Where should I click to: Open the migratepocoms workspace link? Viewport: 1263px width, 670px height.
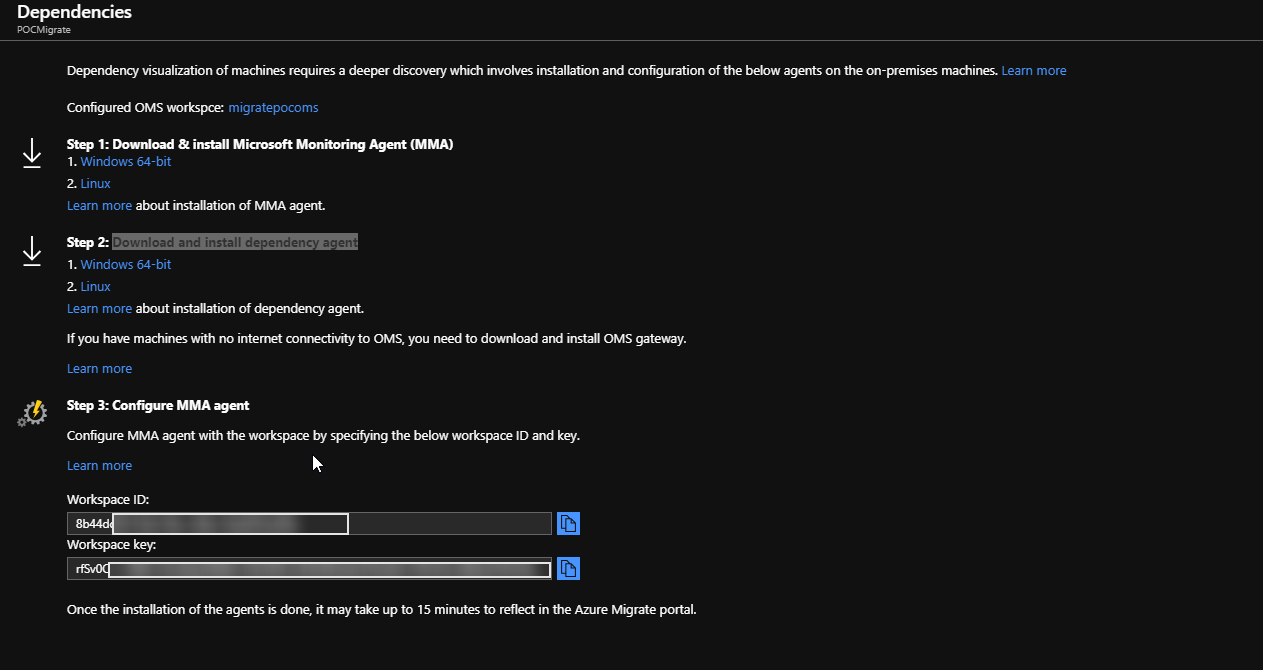273,107
